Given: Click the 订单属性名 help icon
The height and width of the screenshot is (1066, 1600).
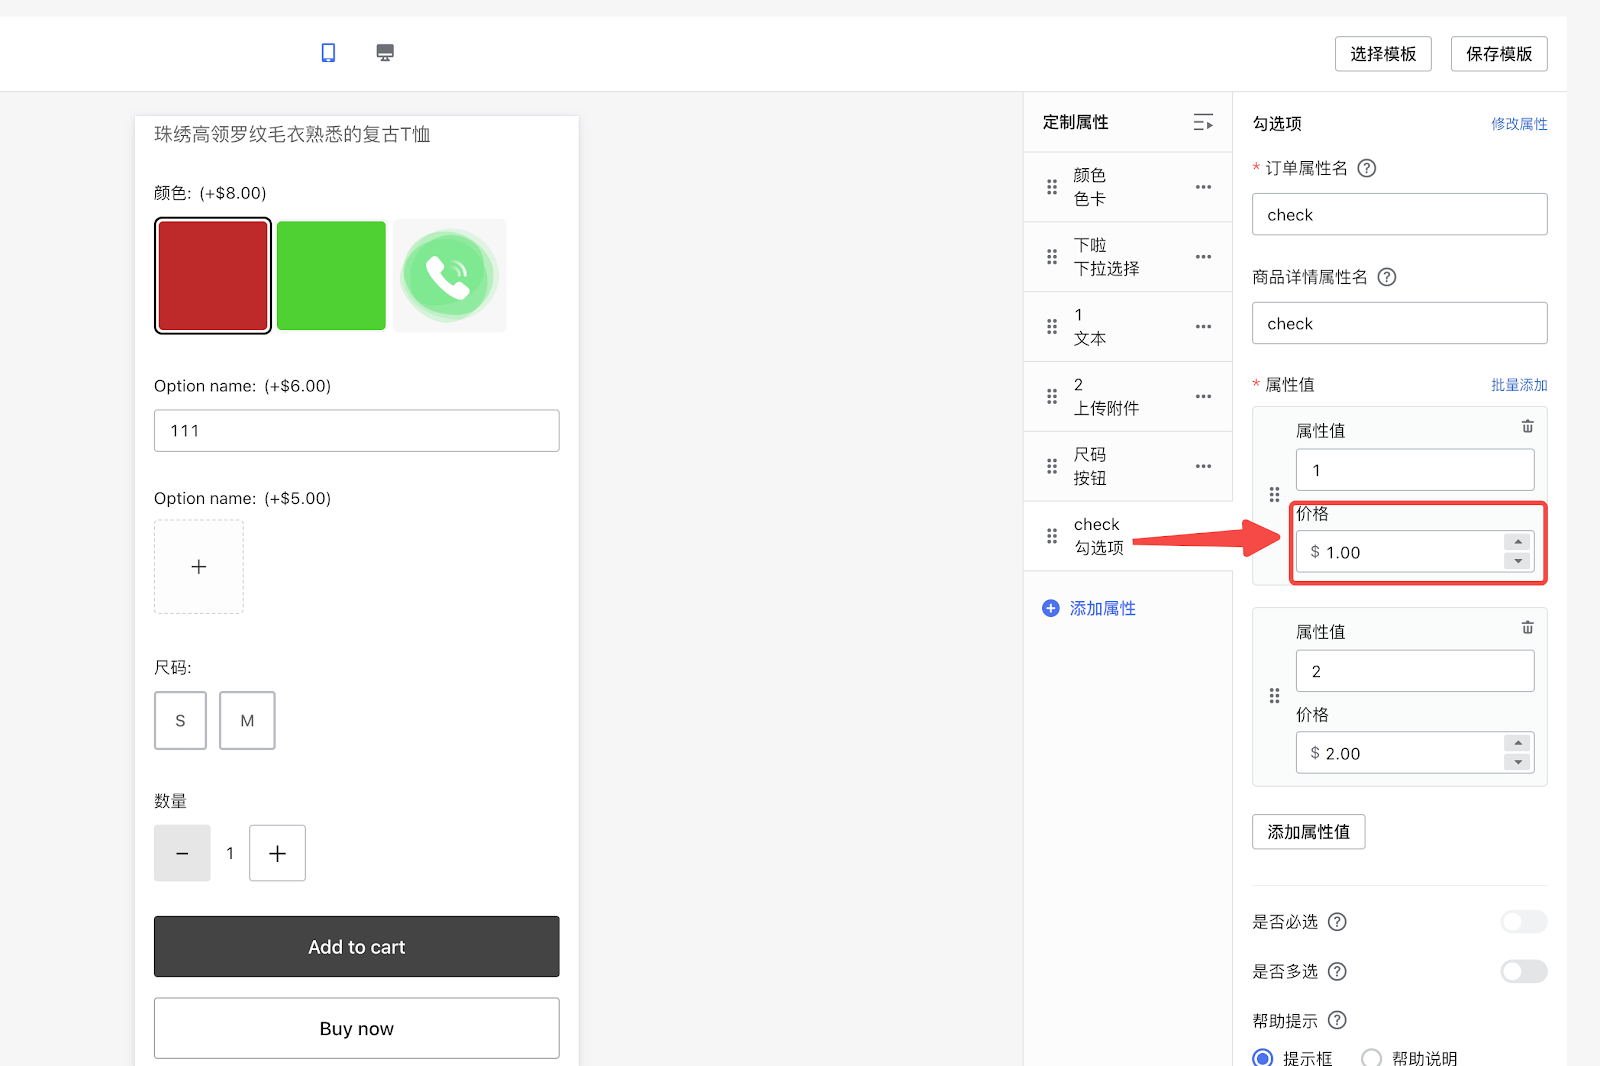Looking at the screenshot, I should tap(1367, 168).
